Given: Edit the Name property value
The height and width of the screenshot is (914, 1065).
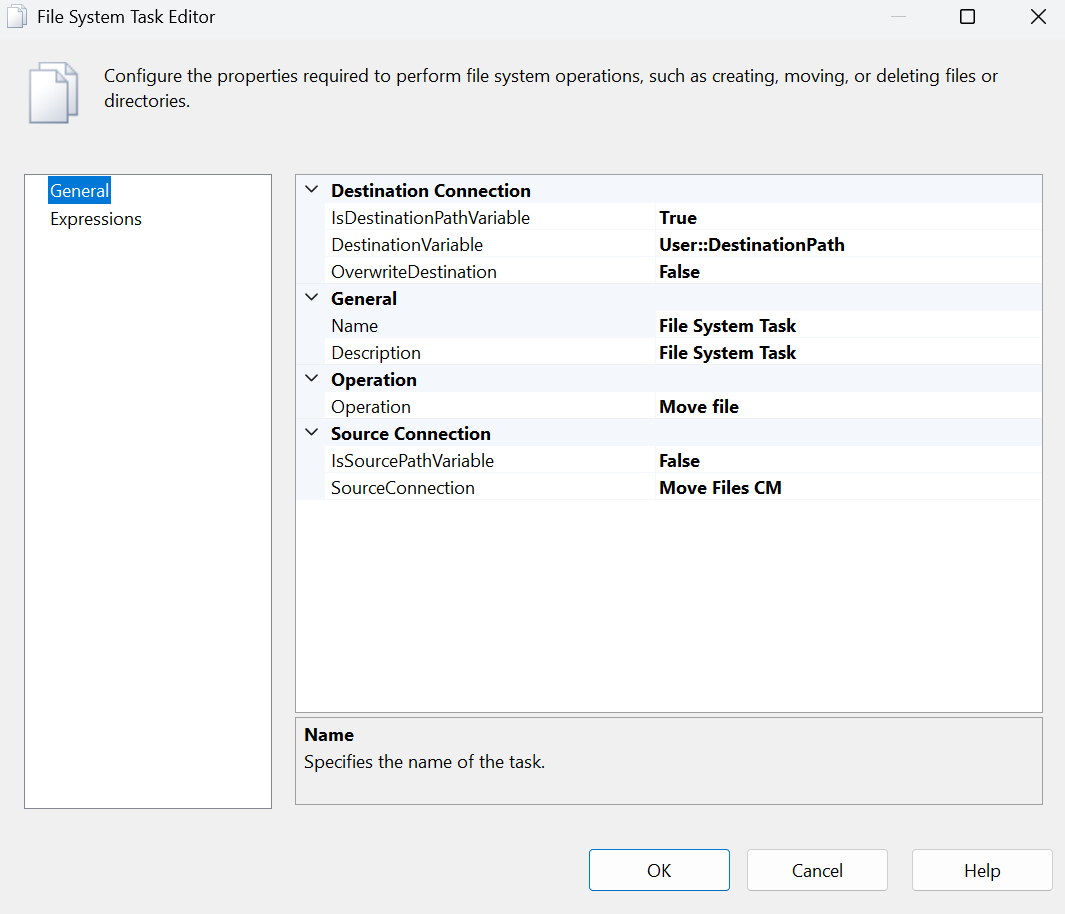Looking at the screenshot, I should click(x=848, y=326).
